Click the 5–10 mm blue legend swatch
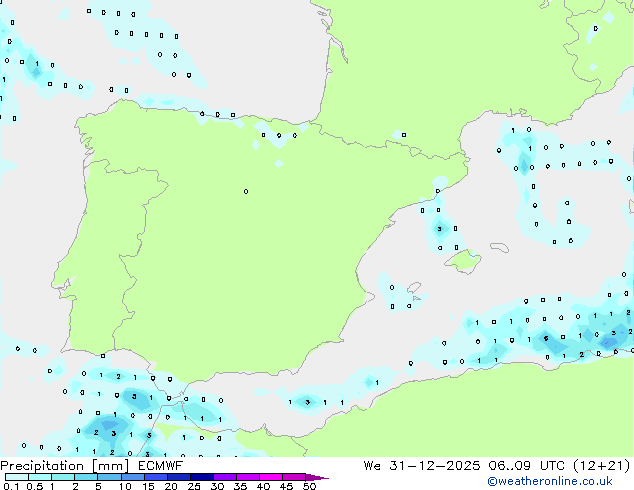 [x=110, y=477]
